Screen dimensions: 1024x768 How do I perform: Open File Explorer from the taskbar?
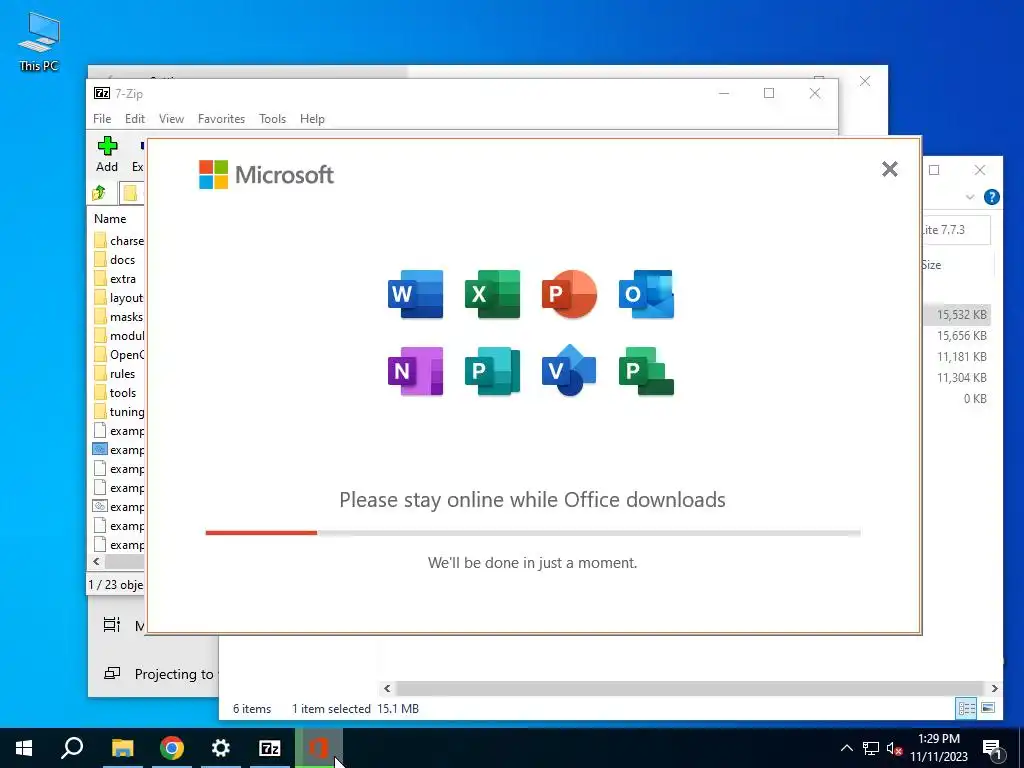(x=122, y=748)
